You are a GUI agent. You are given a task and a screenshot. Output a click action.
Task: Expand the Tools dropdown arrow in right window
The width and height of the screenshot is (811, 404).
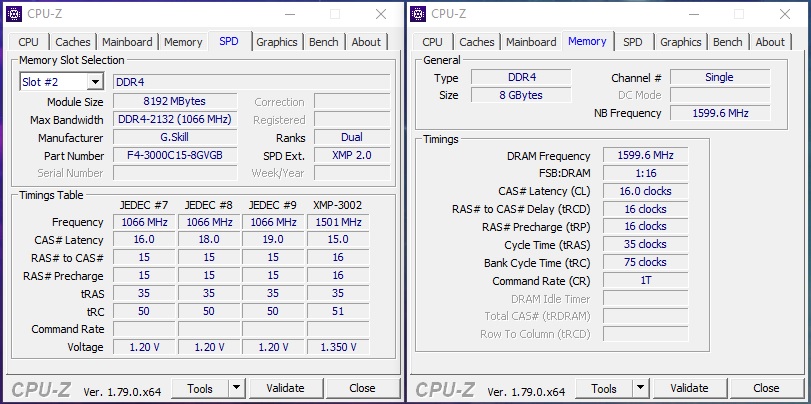click(x=641, y=388)
